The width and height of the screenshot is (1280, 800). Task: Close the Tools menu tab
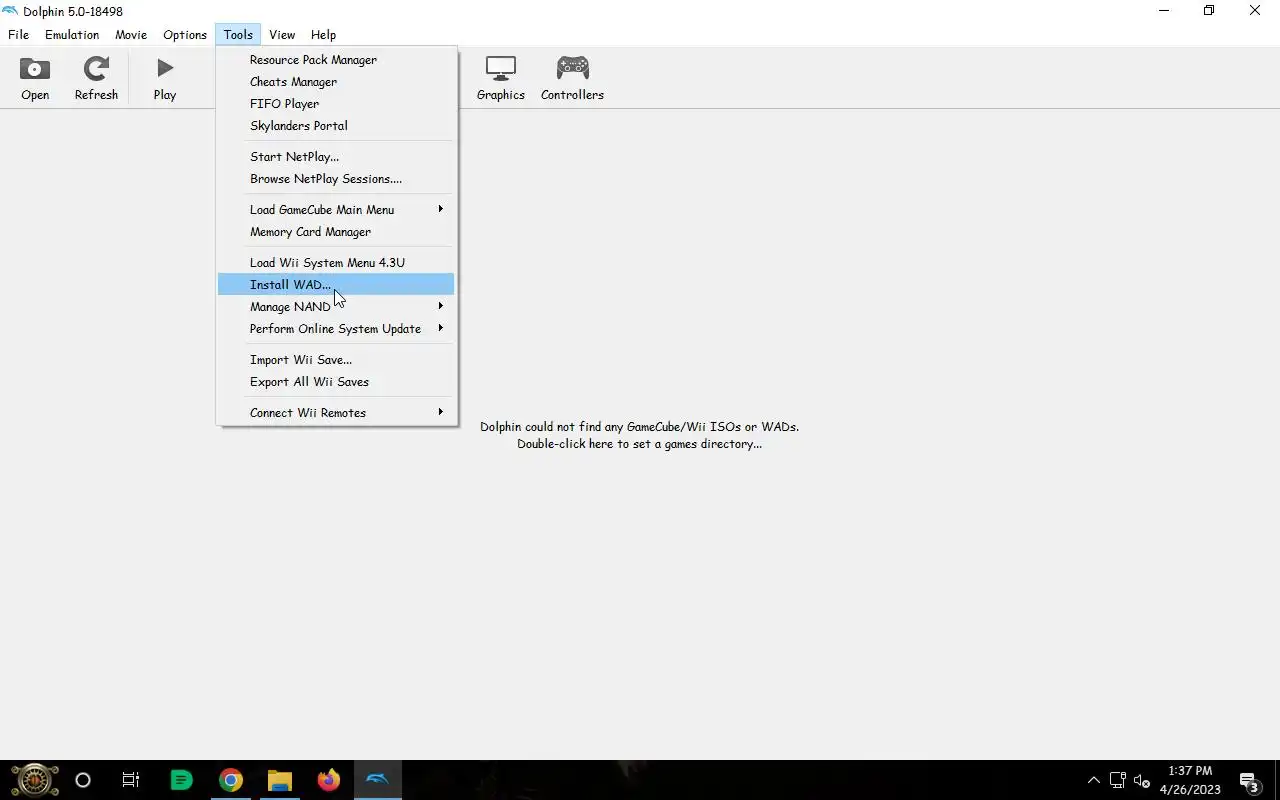(238, 34)
